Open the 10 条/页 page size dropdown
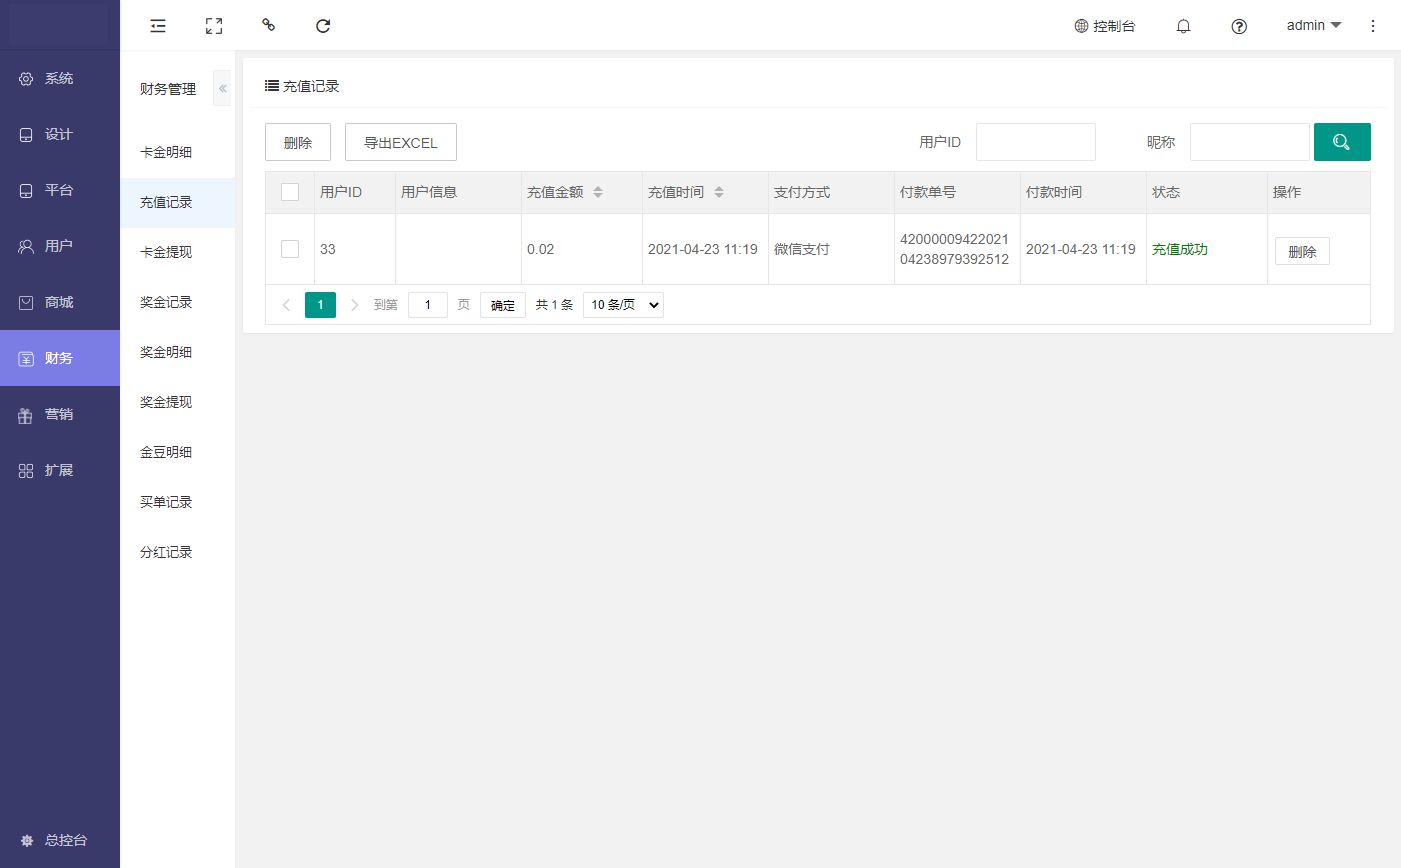 [623, 305]
